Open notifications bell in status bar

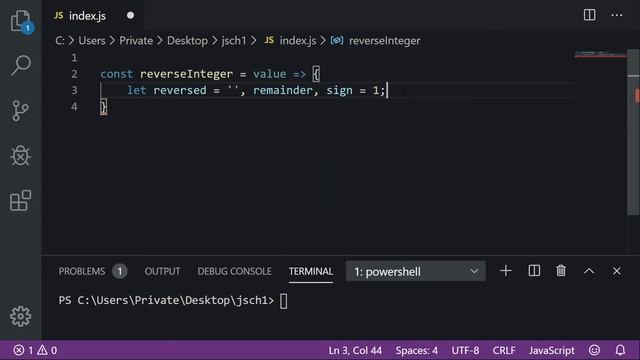620,350
